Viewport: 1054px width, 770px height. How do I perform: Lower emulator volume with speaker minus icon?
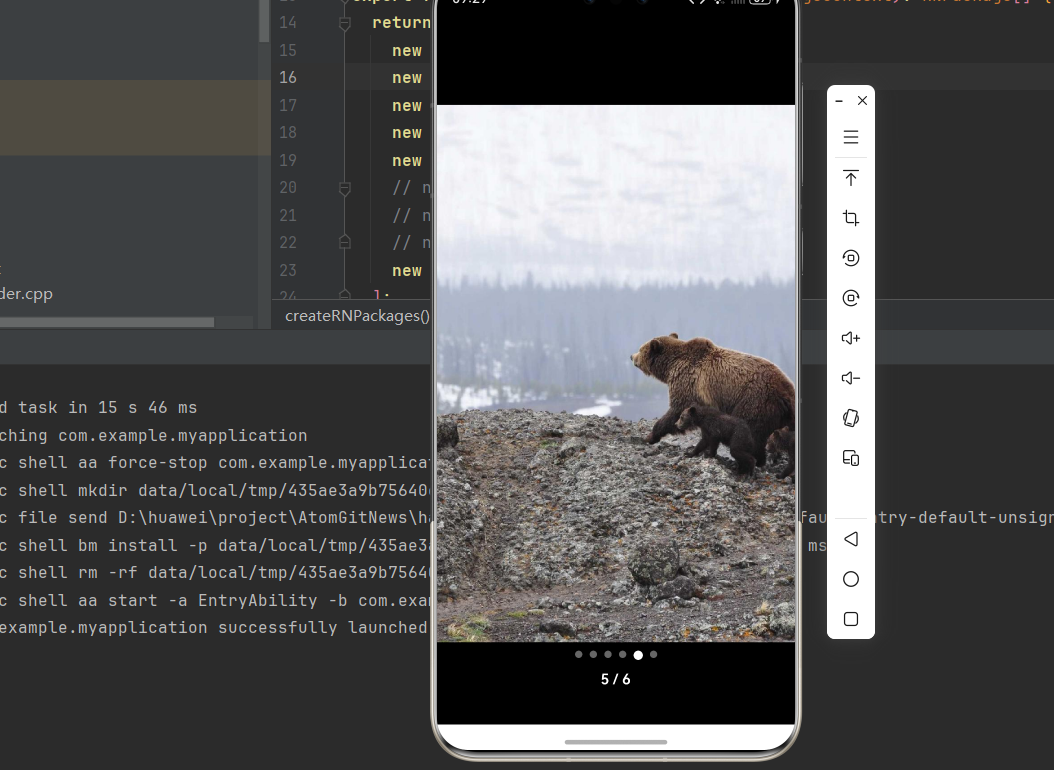(850, 378)
